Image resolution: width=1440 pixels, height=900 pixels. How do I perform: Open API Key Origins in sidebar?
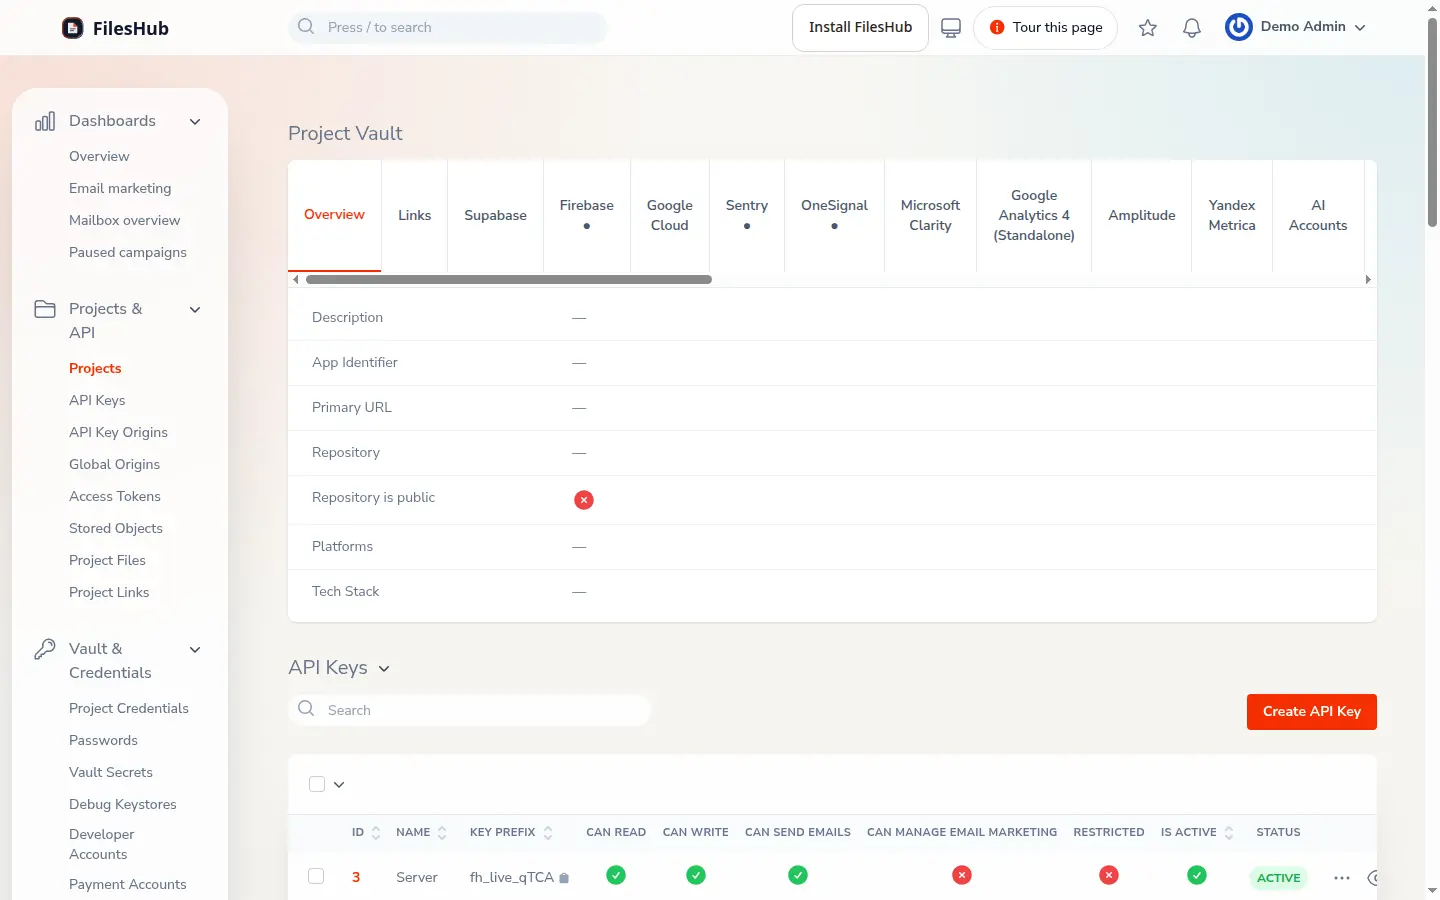pyautogui.click(x=118, y=432)
